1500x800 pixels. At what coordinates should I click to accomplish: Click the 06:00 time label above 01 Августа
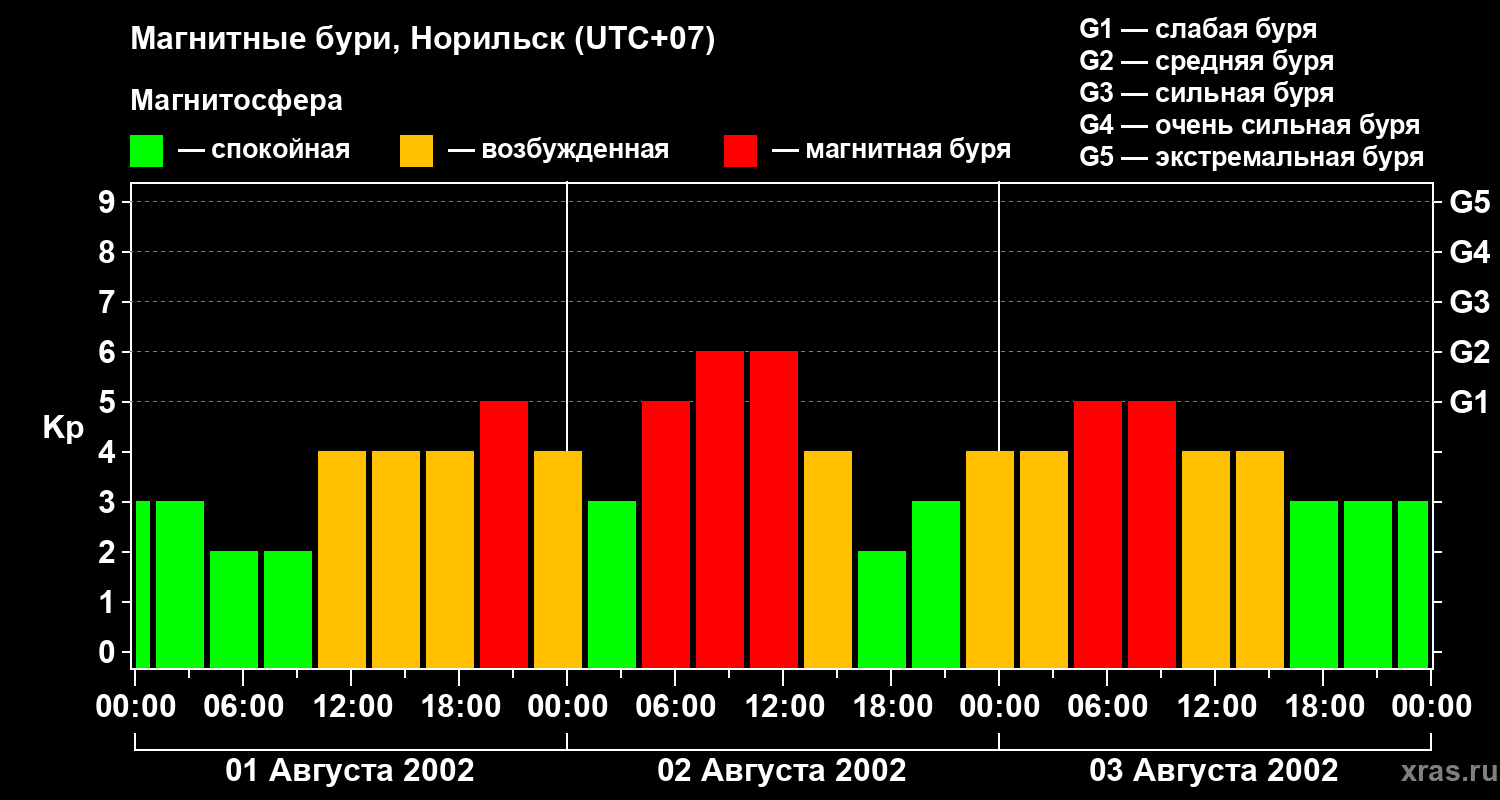pyautogui.click(x=242, y=706)
